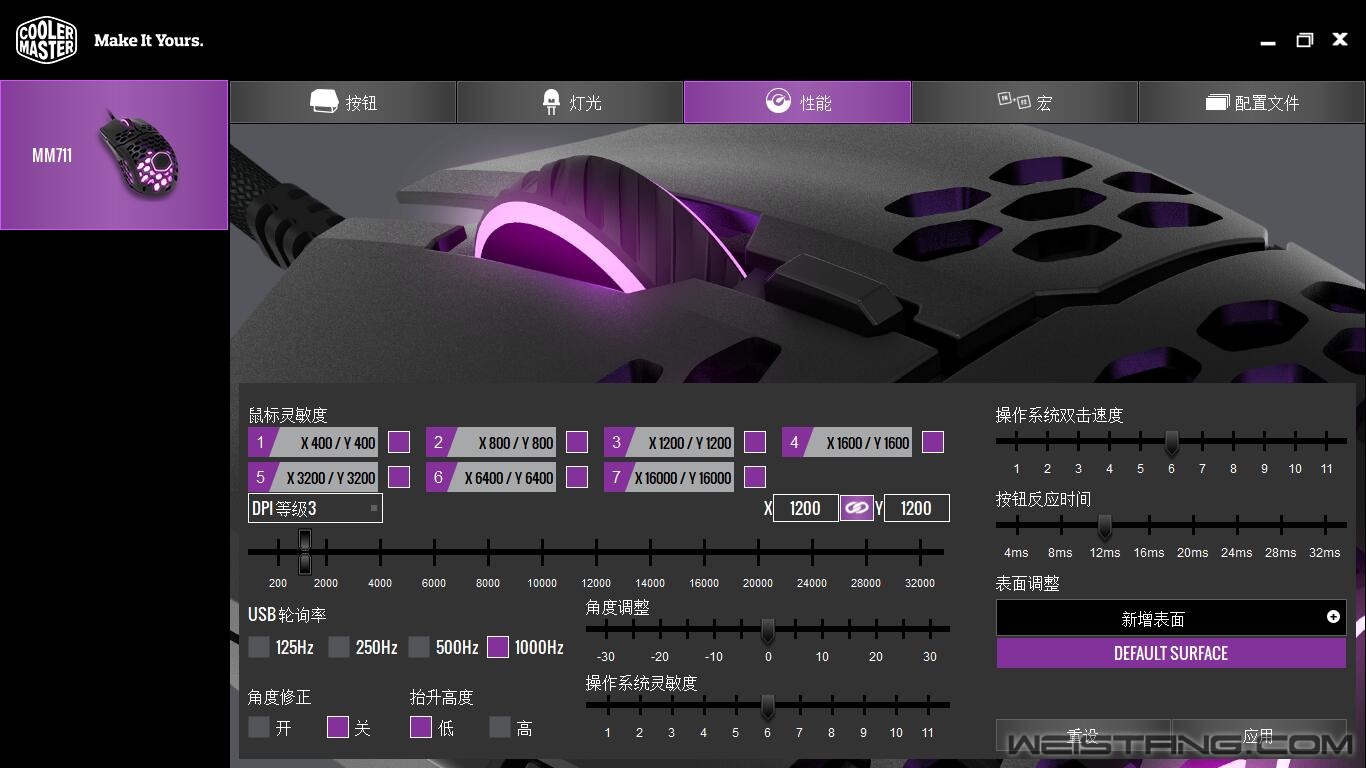Click the 应用 apply button

[x=1258, y=737]
